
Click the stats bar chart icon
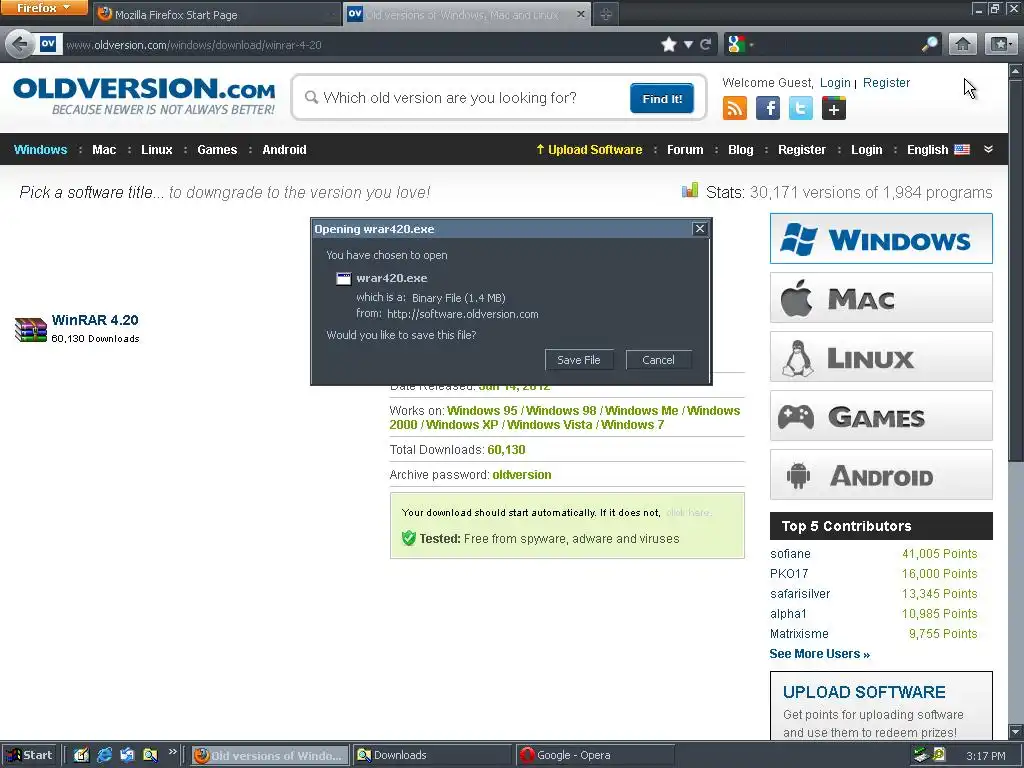pyautogui.click(x=690, y=190)
